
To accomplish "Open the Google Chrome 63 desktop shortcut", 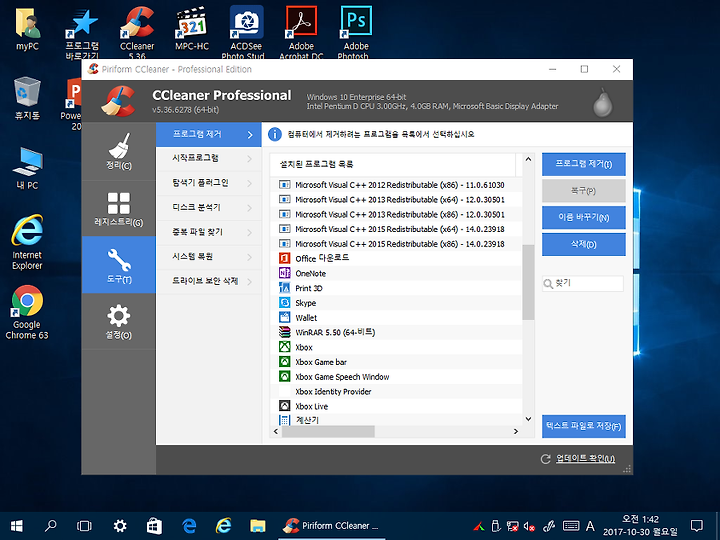I will pos(27,312).
